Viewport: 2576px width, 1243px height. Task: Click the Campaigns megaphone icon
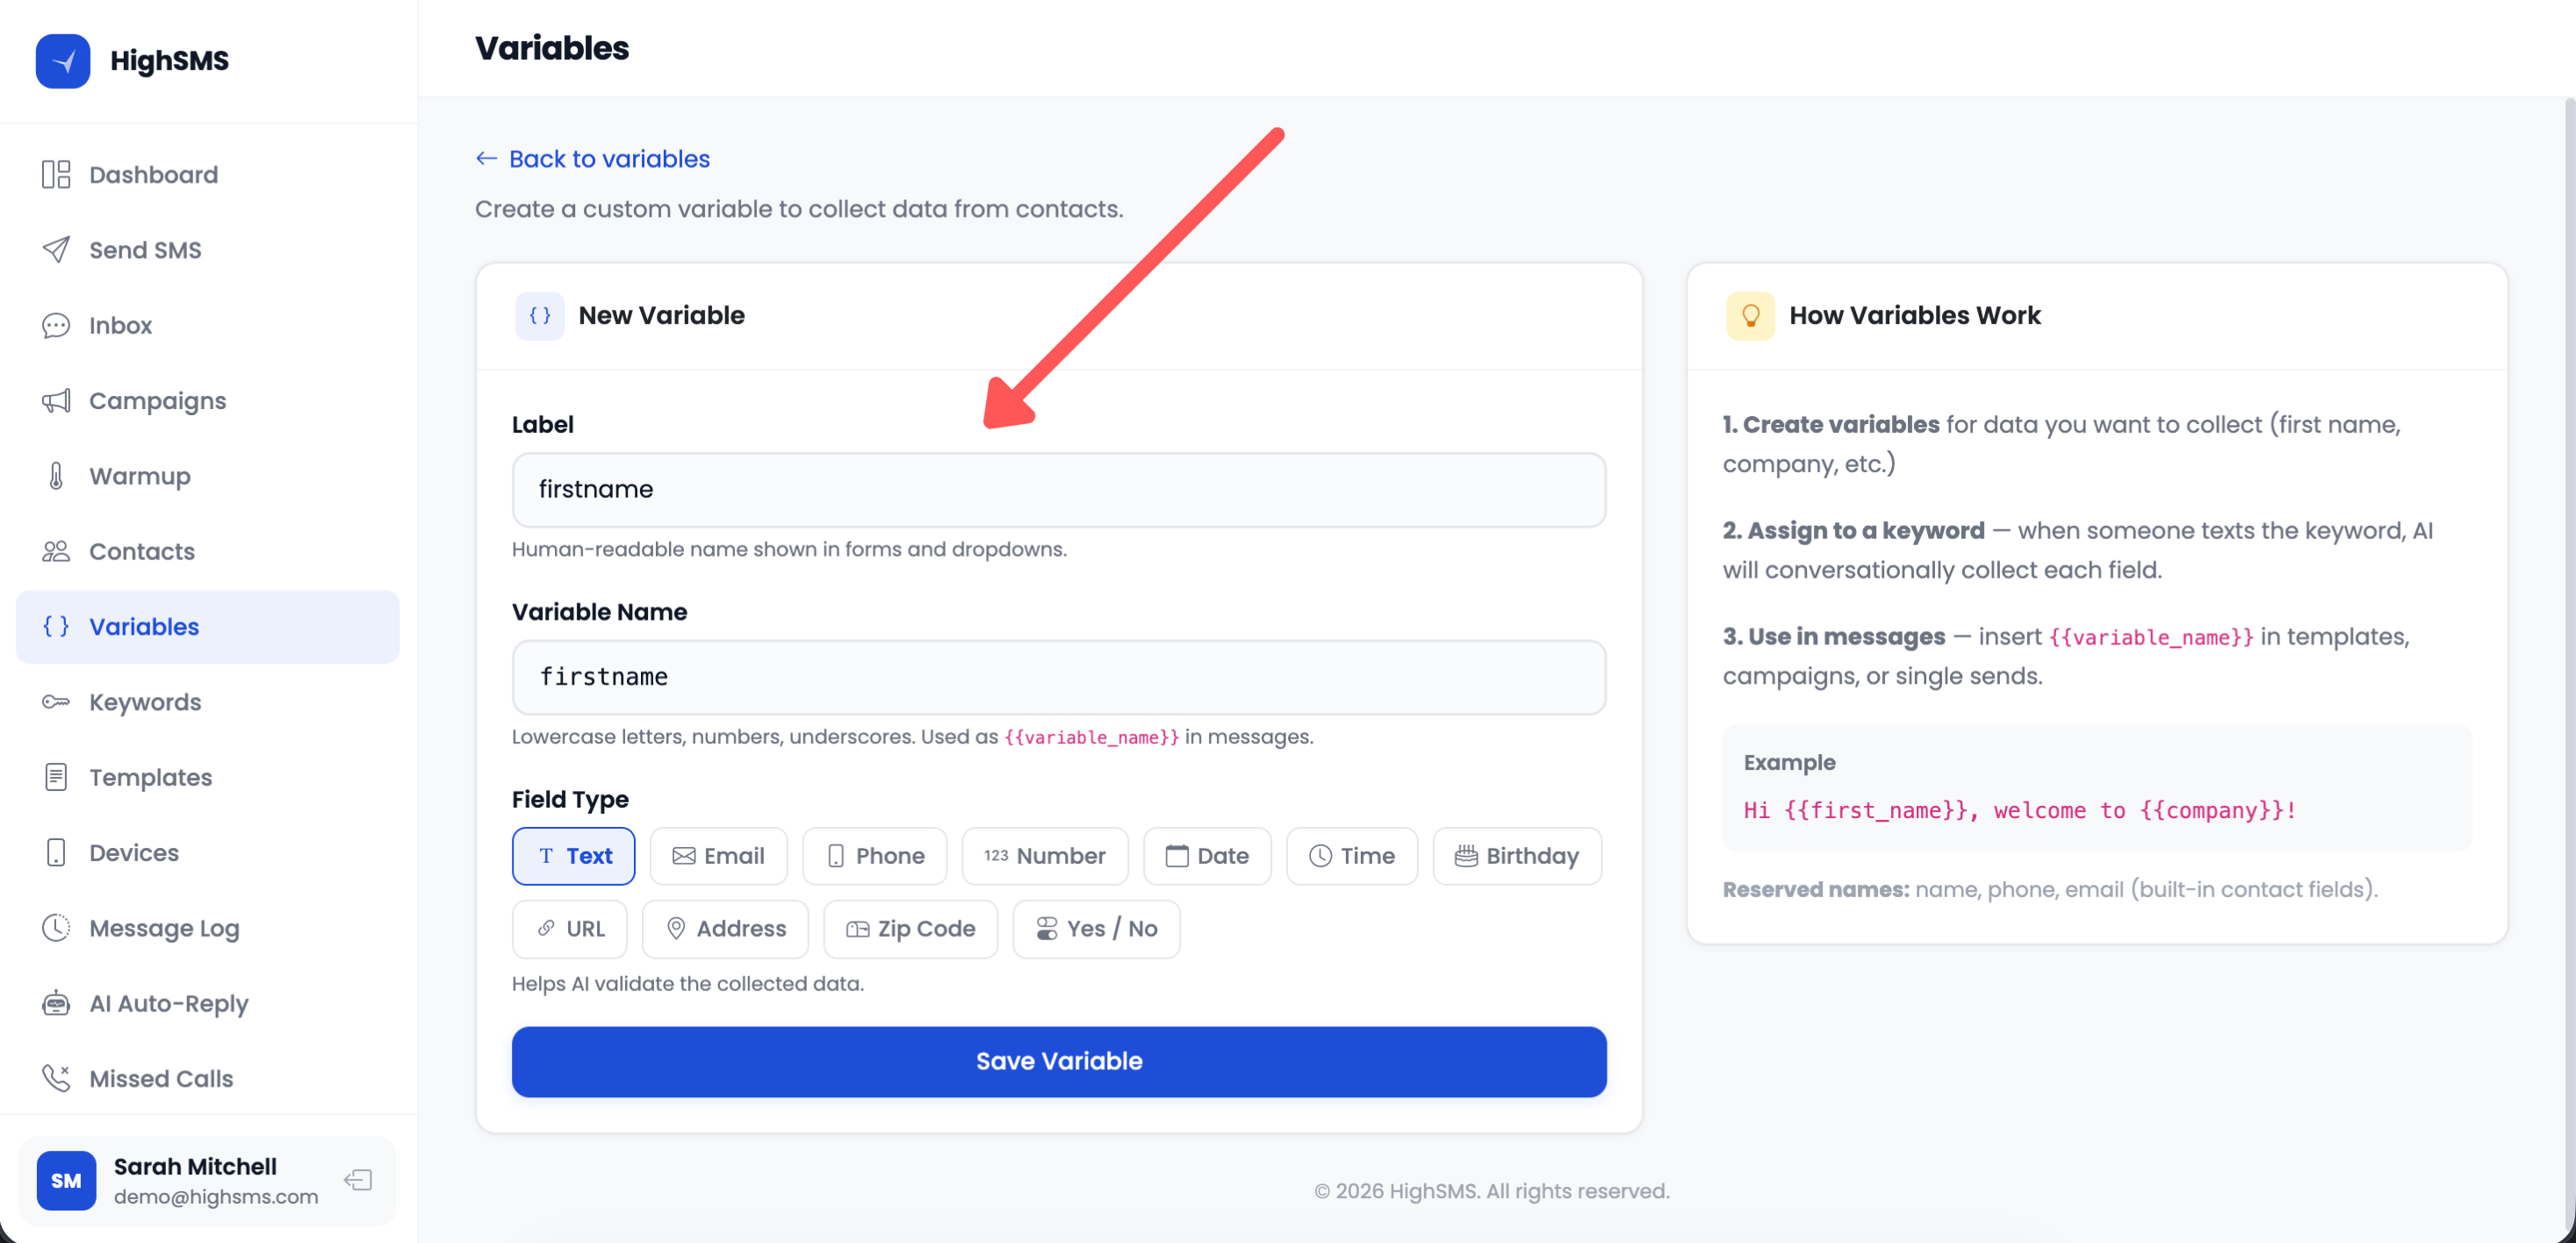56,401
